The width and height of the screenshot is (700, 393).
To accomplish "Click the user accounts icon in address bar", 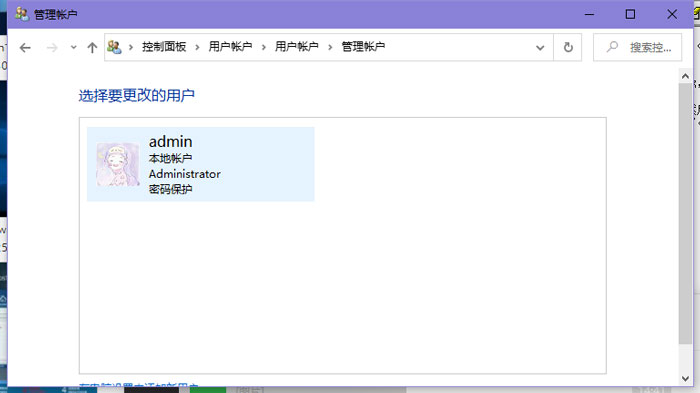I will [114, 47].
